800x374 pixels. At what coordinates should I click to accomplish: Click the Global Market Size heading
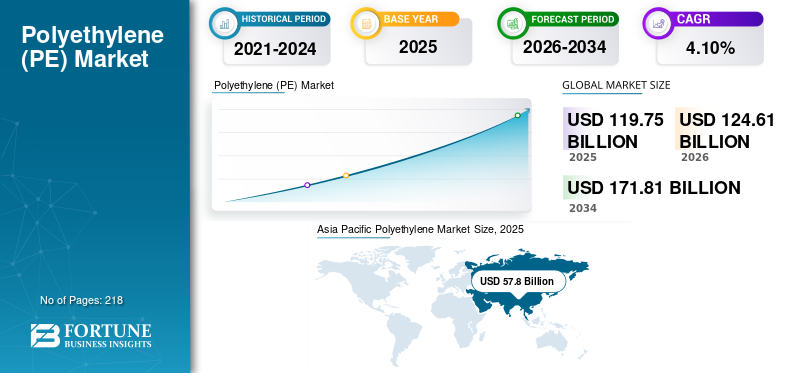[x=616, y=86]
